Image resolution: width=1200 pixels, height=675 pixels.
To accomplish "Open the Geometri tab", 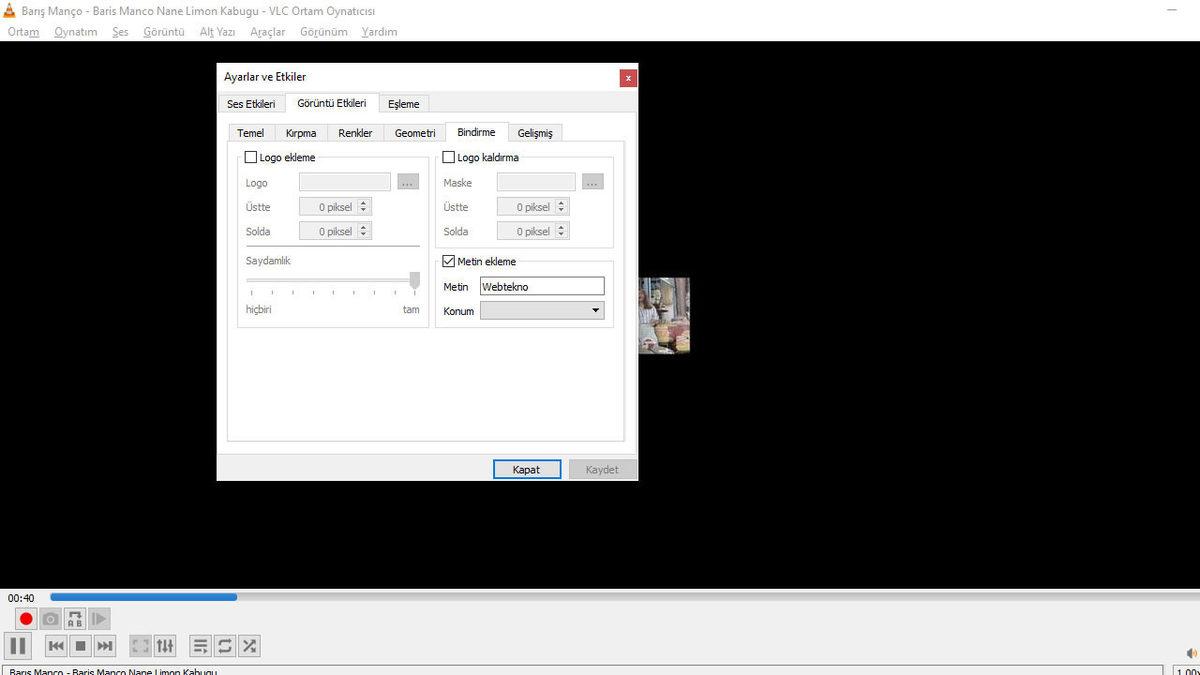I will pos(414,132).
